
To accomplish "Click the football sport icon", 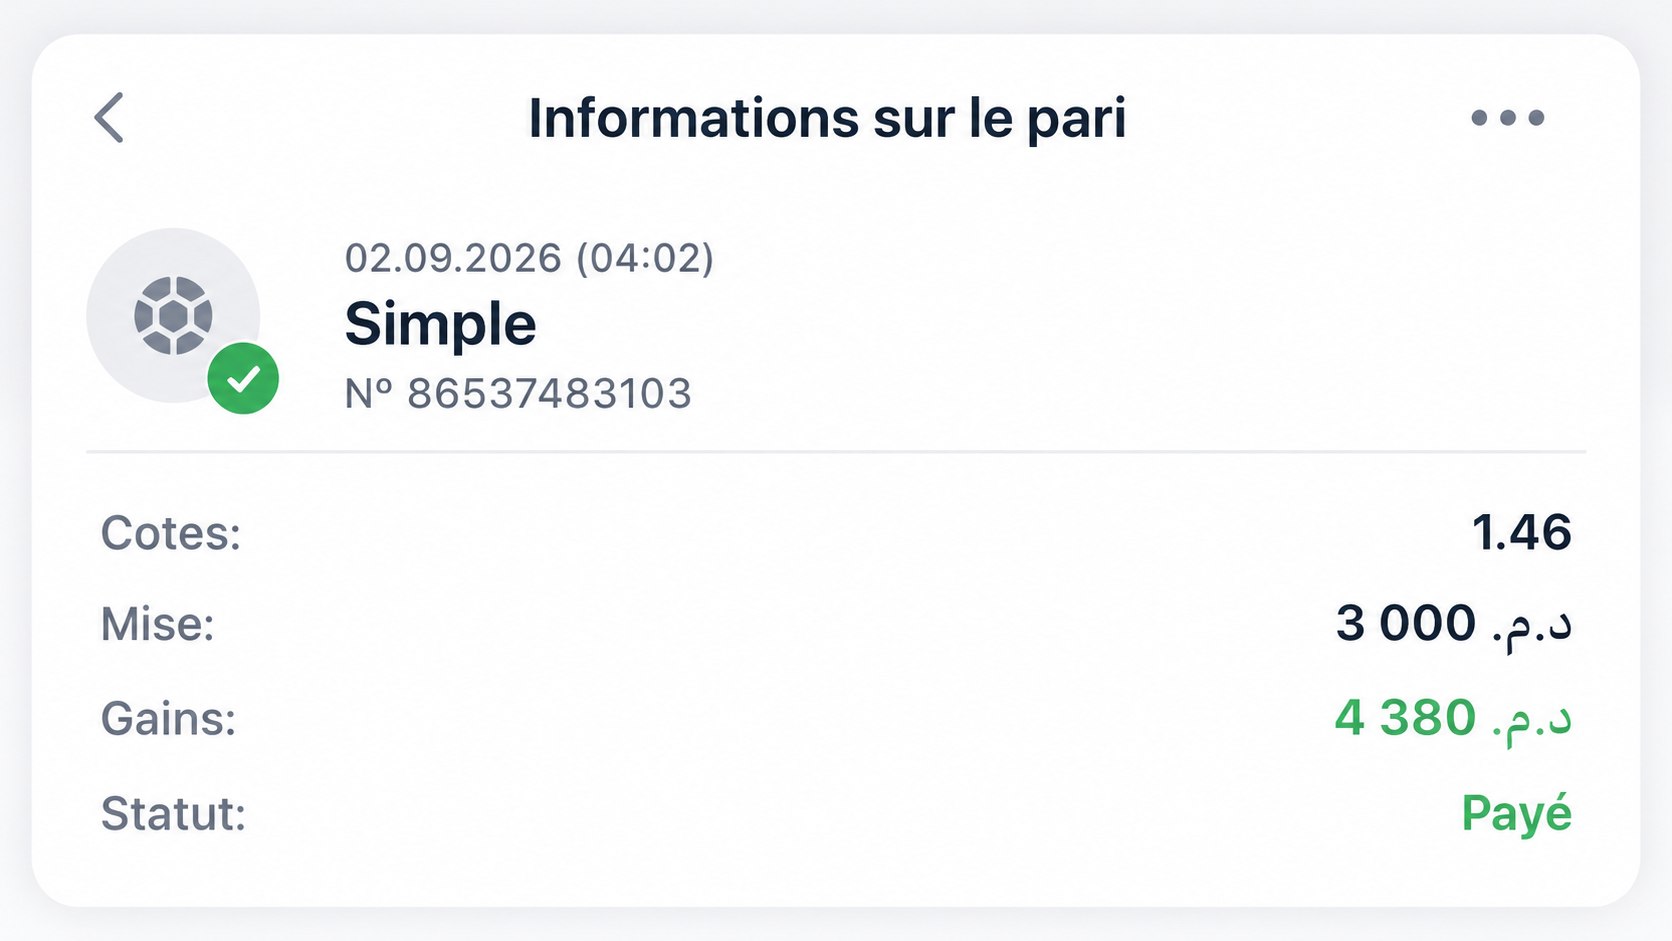I will click(x=173, y=316).
